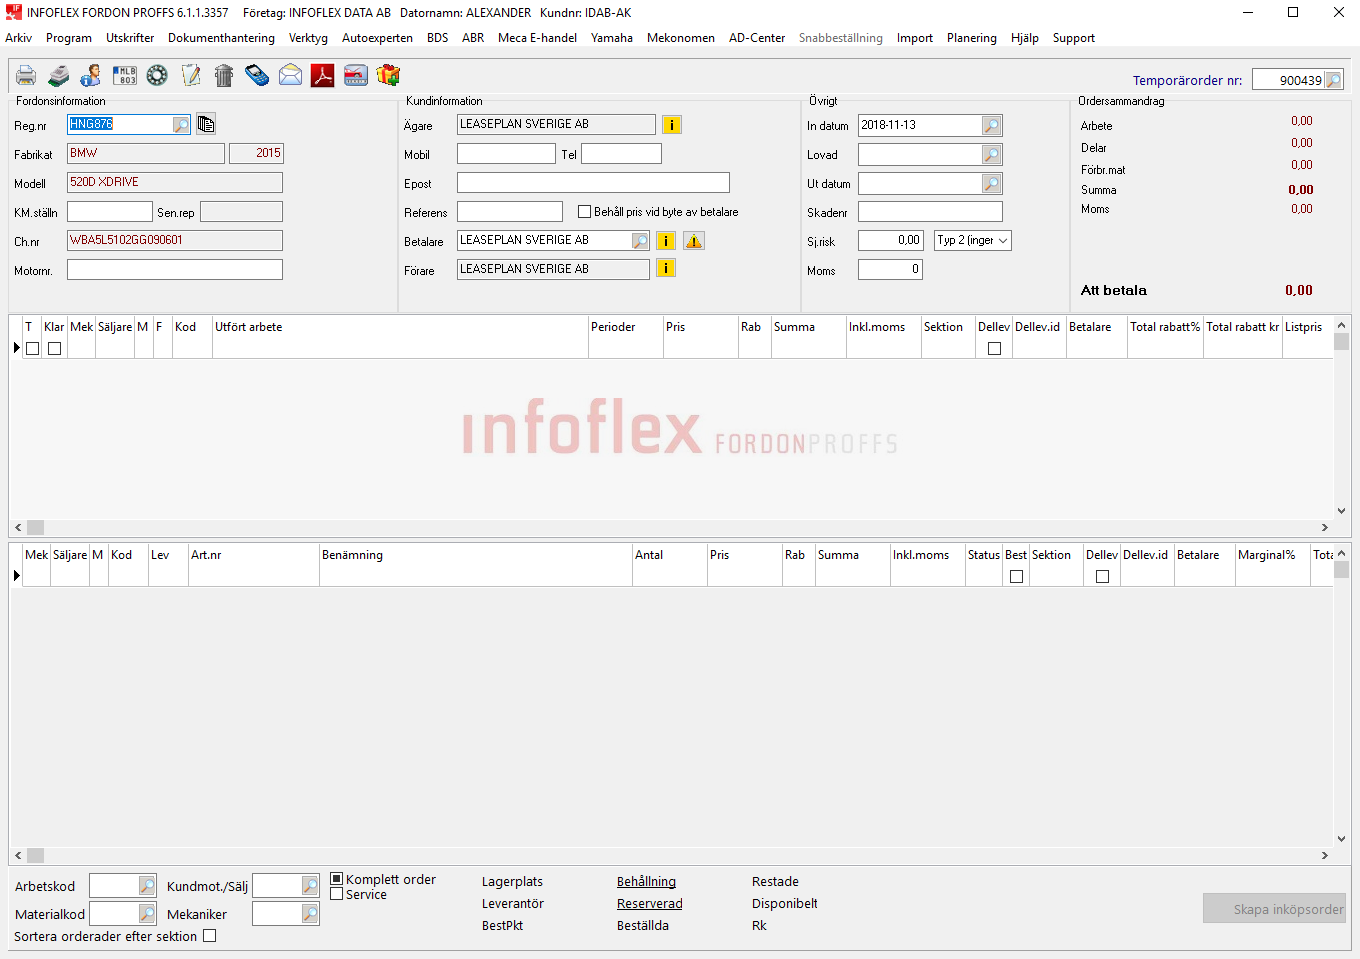The image size is (1360, 959).
Task: Click the Skapa inköpsorder button
Action: (x=1274, y=909)
